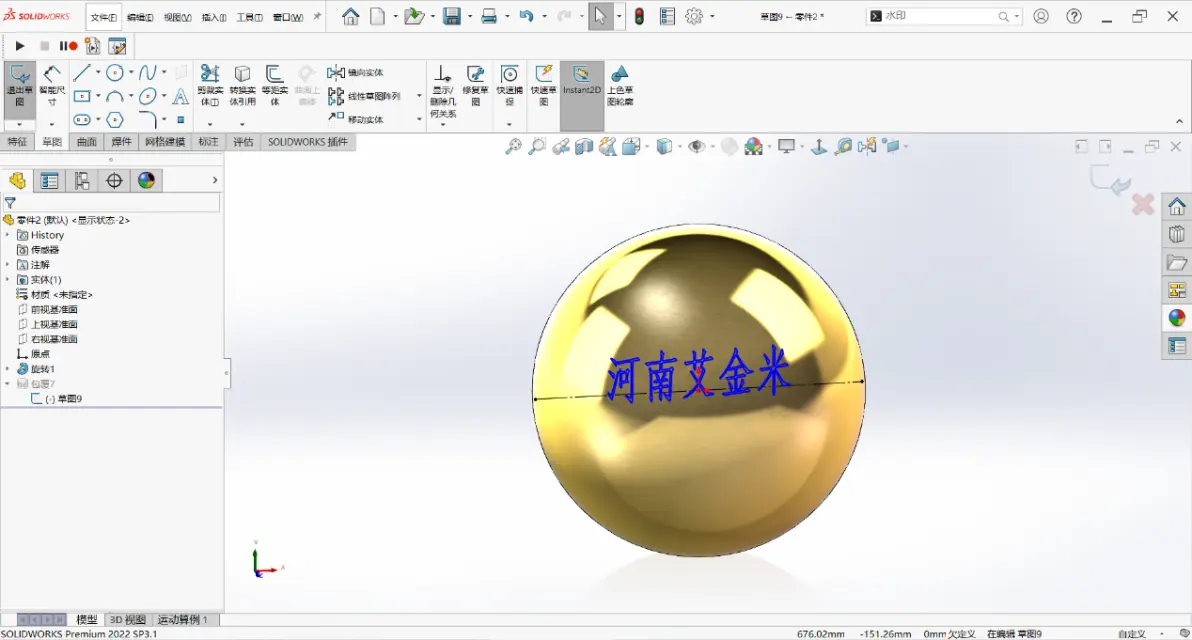Collapse the 包覆7 feature node
Viewport: 1192px width, 640px height.
click(x=8, y=384)
